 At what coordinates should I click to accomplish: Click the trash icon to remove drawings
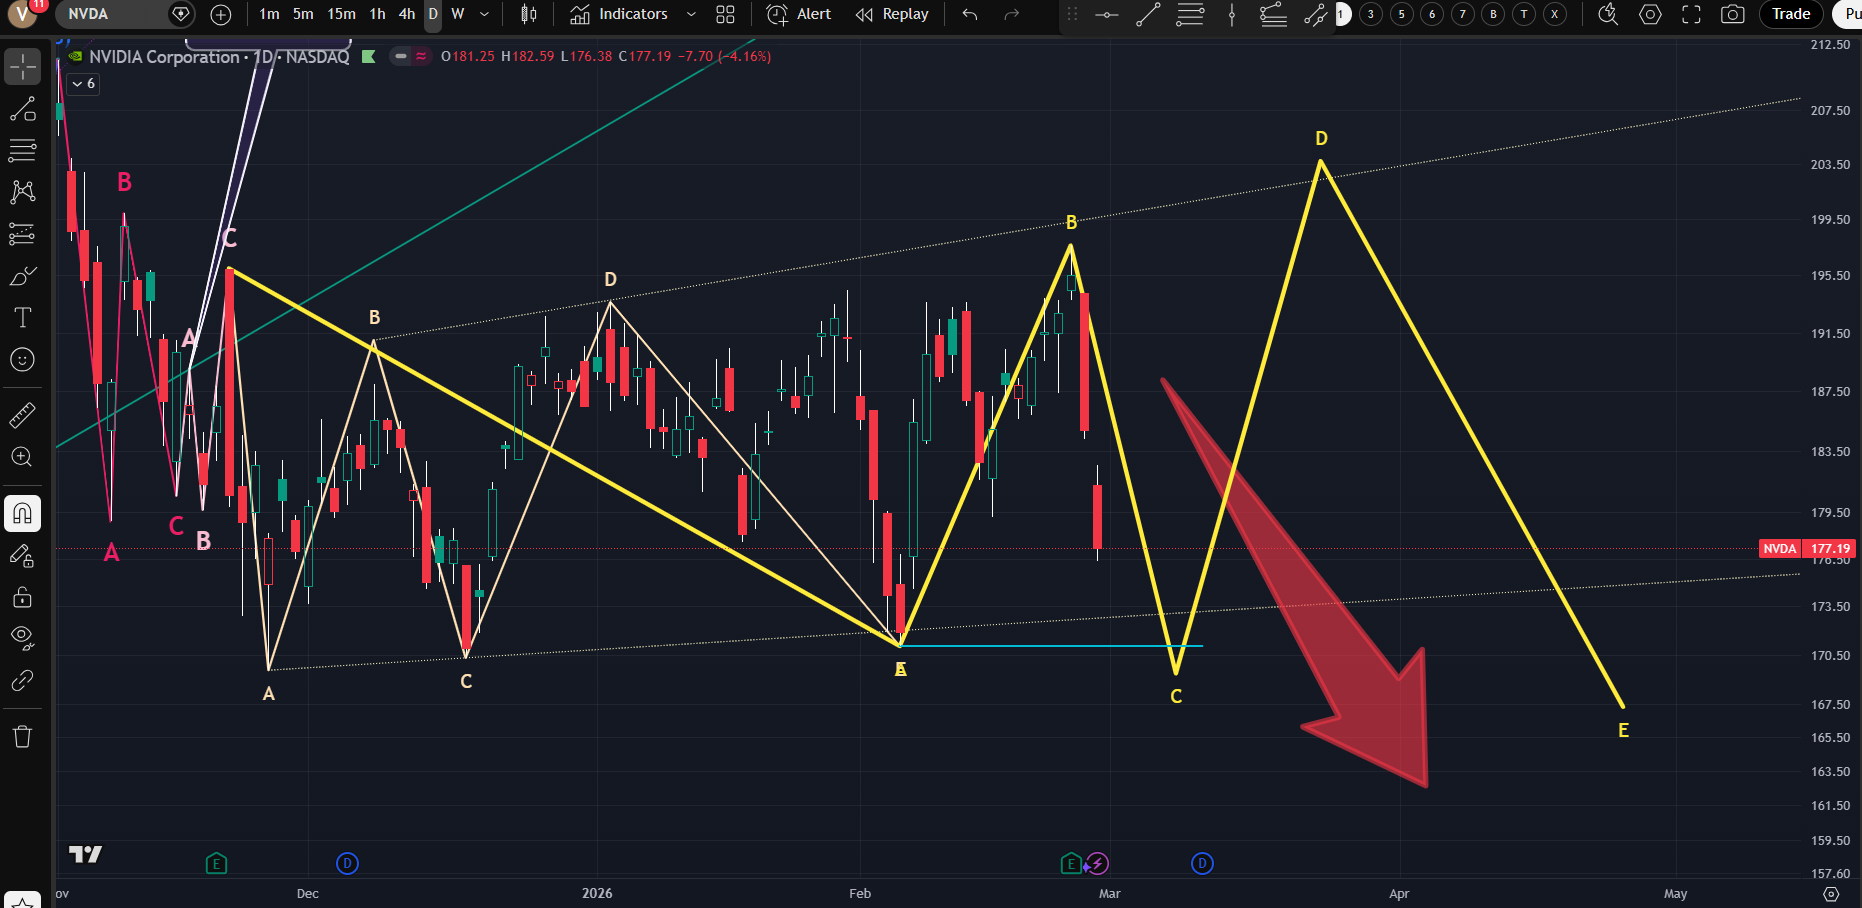pyautogui.click(x=22, y=737)
